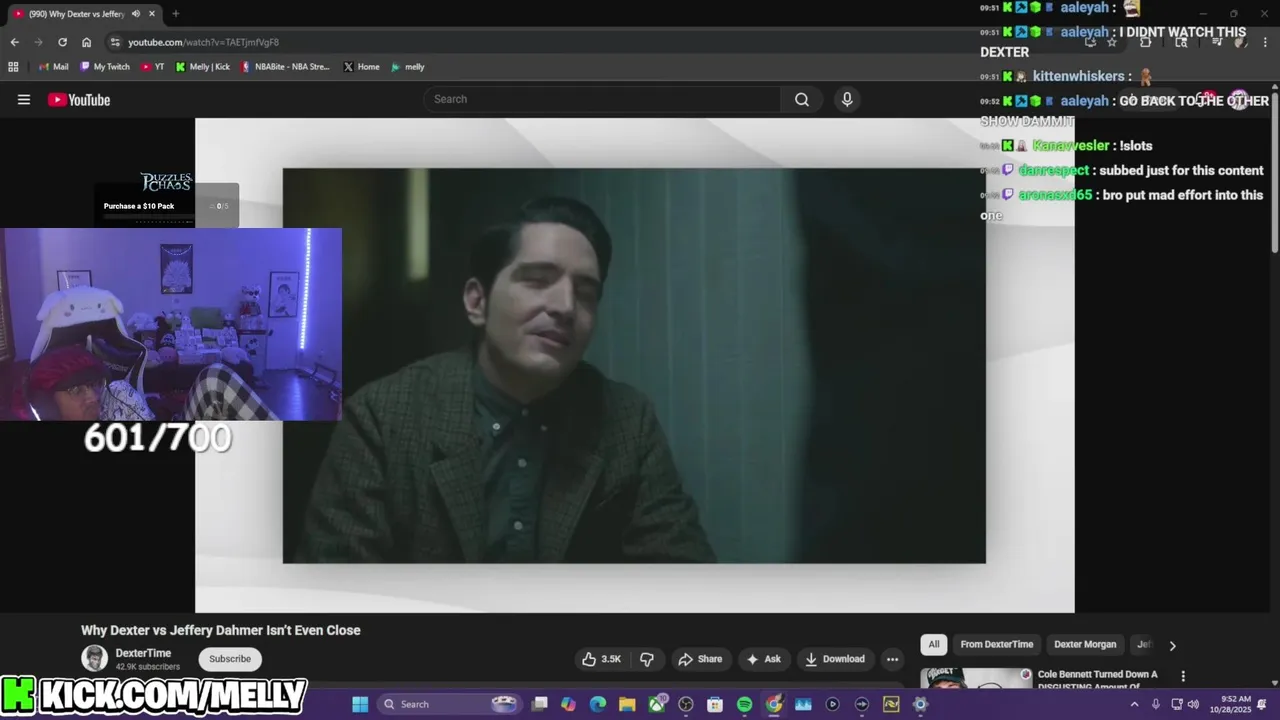The image size is (1280, 720).
Task: Open the X Home bookmark
Action: [361, 67]
